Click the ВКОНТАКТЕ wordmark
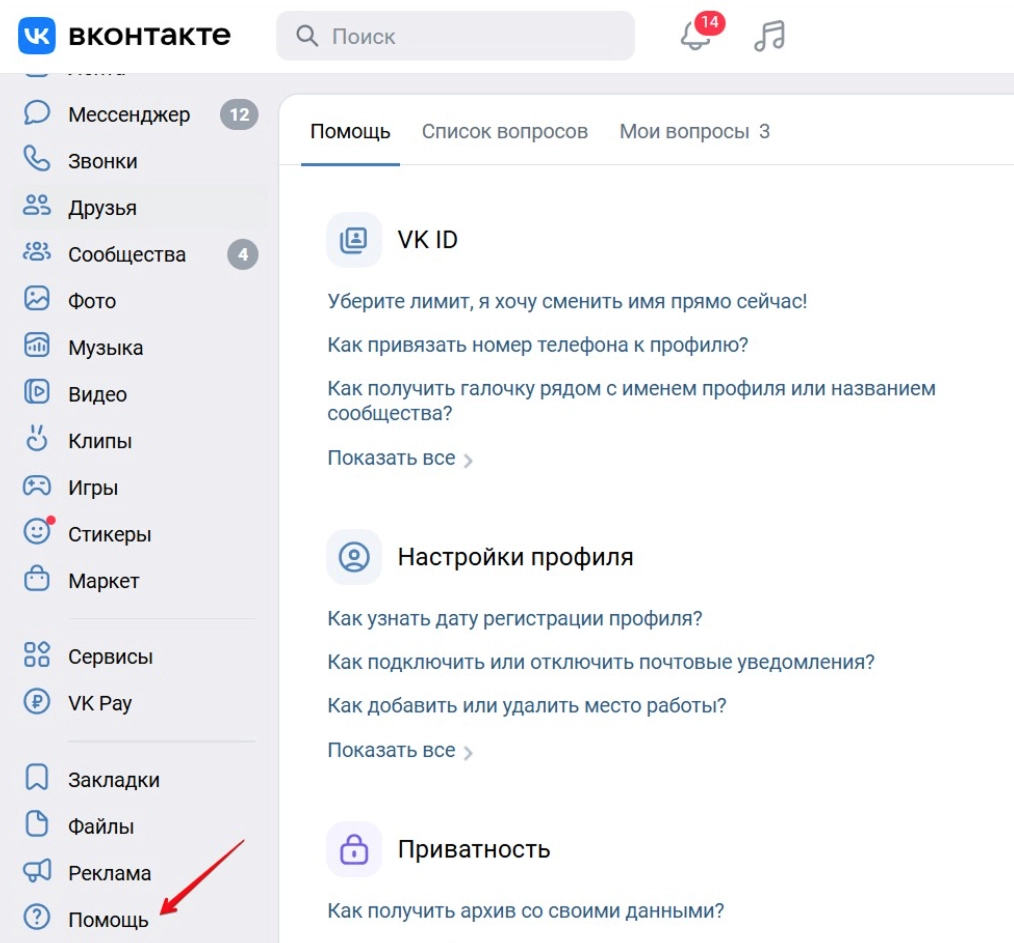 [x=149, y=36]
